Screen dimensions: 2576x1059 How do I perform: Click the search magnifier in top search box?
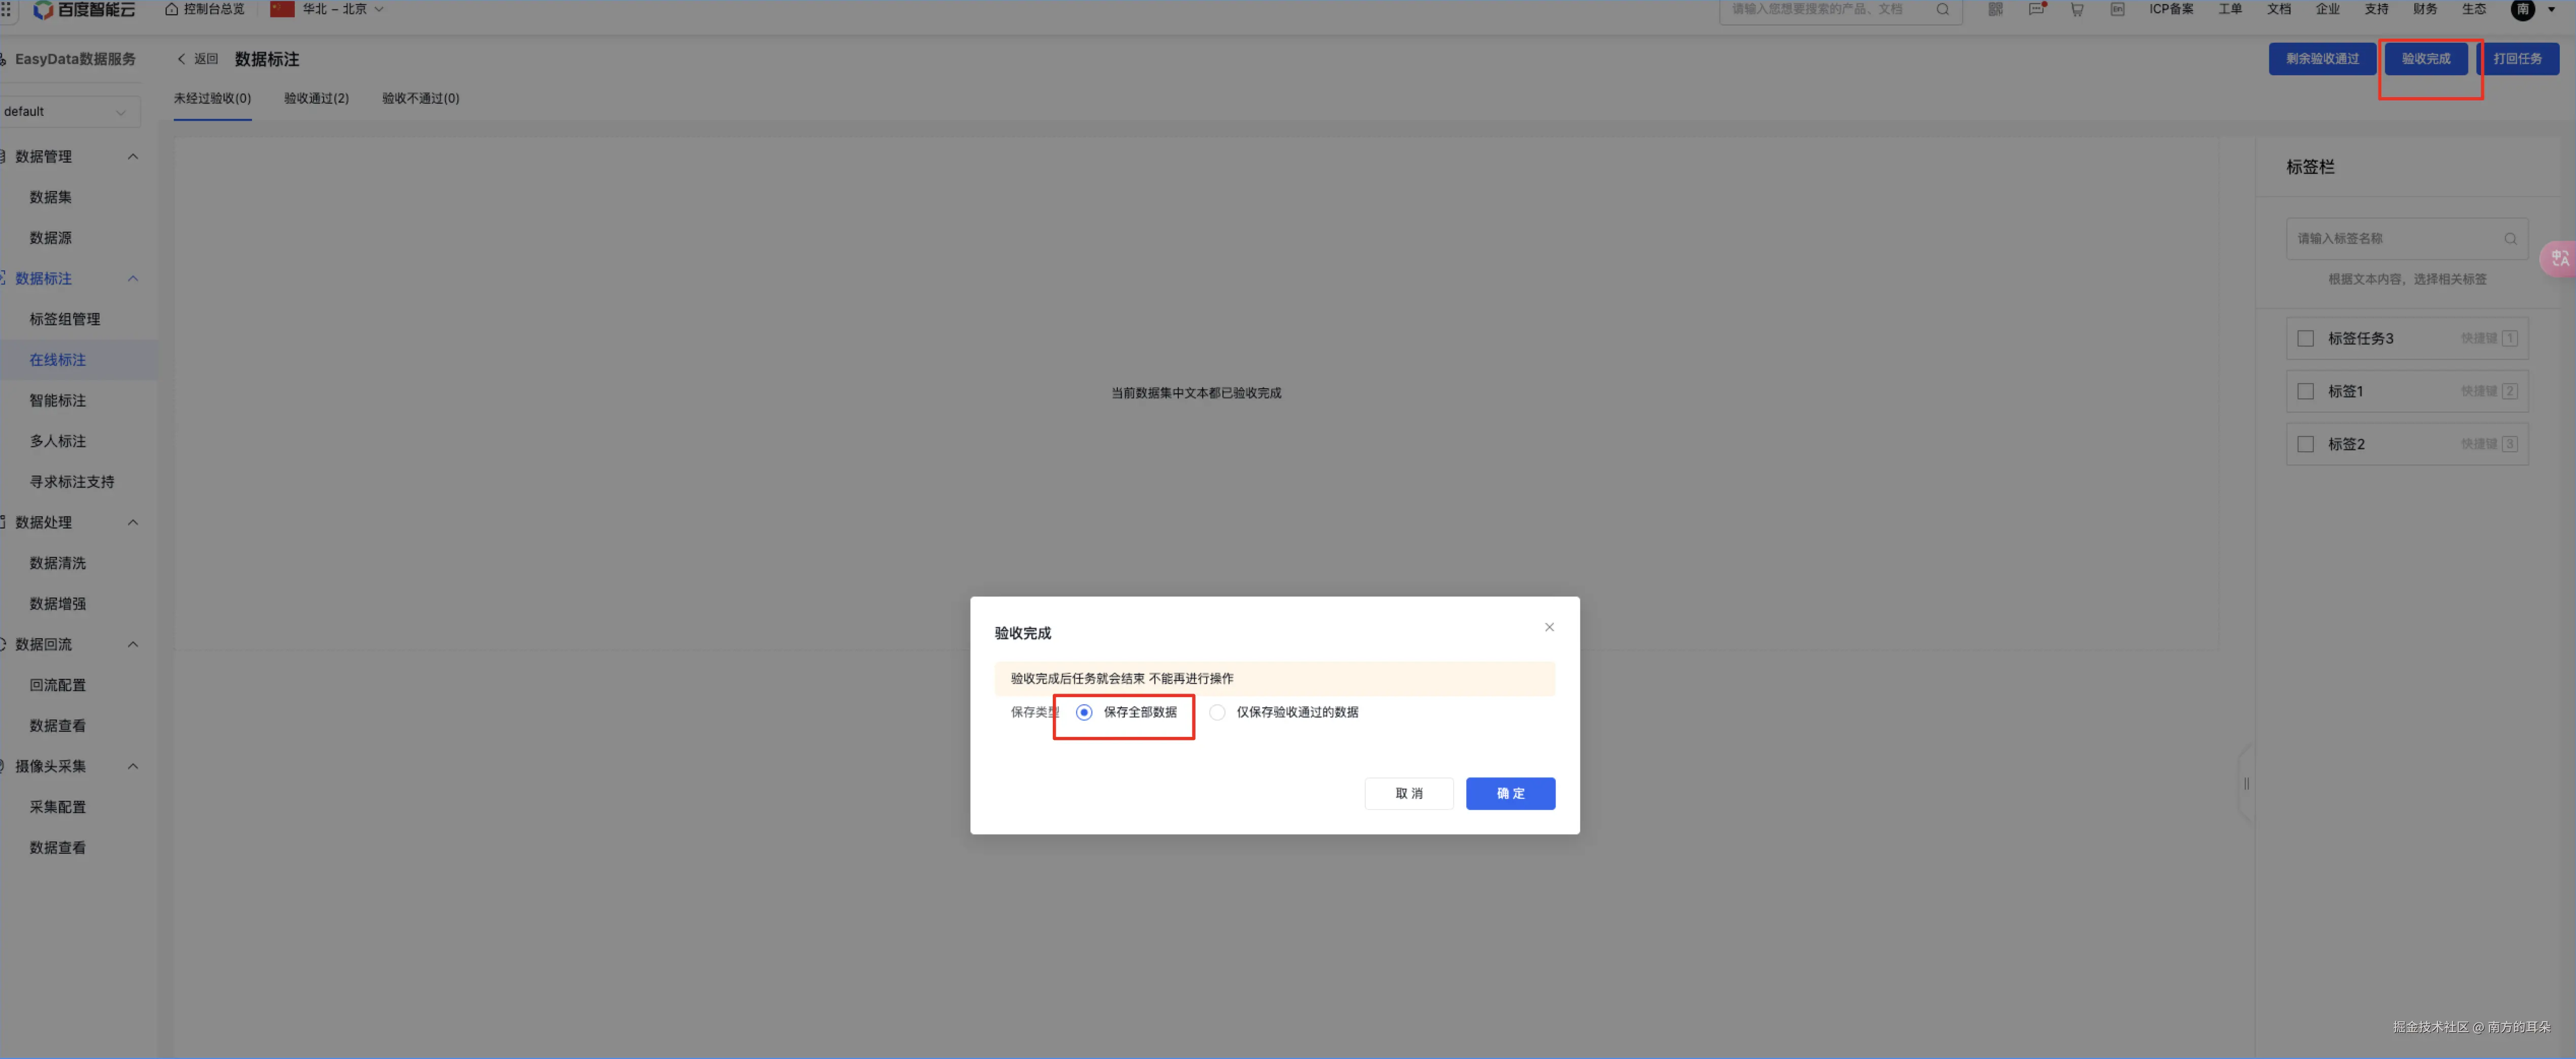pos(1942,9)
